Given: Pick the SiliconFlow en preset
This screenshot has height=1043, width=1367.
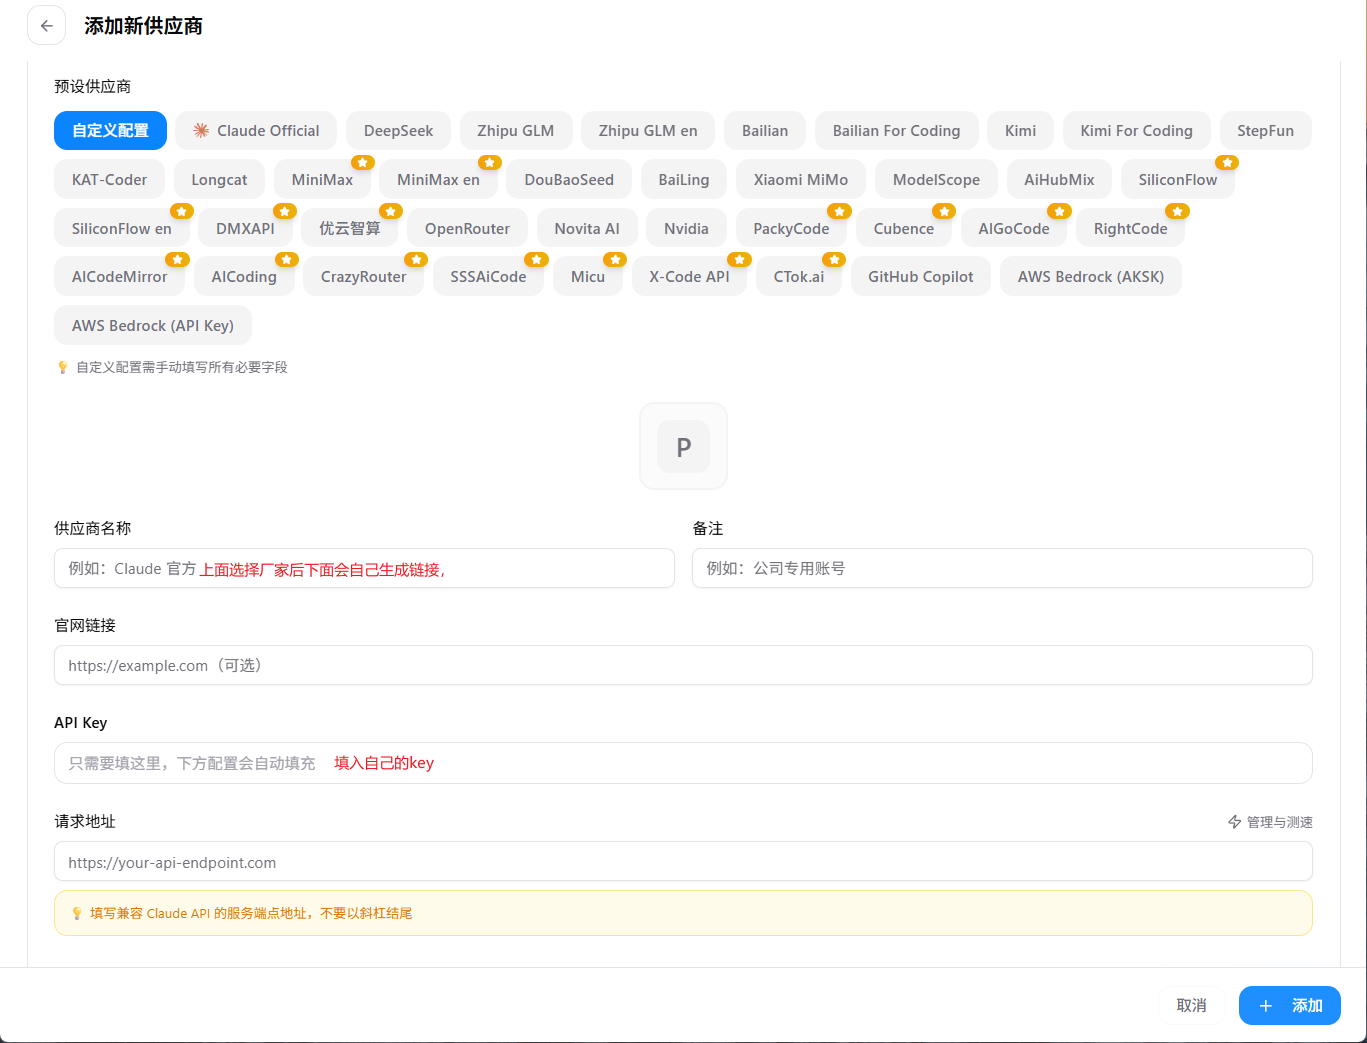Looking at the screenshot, I should [121, 229].
